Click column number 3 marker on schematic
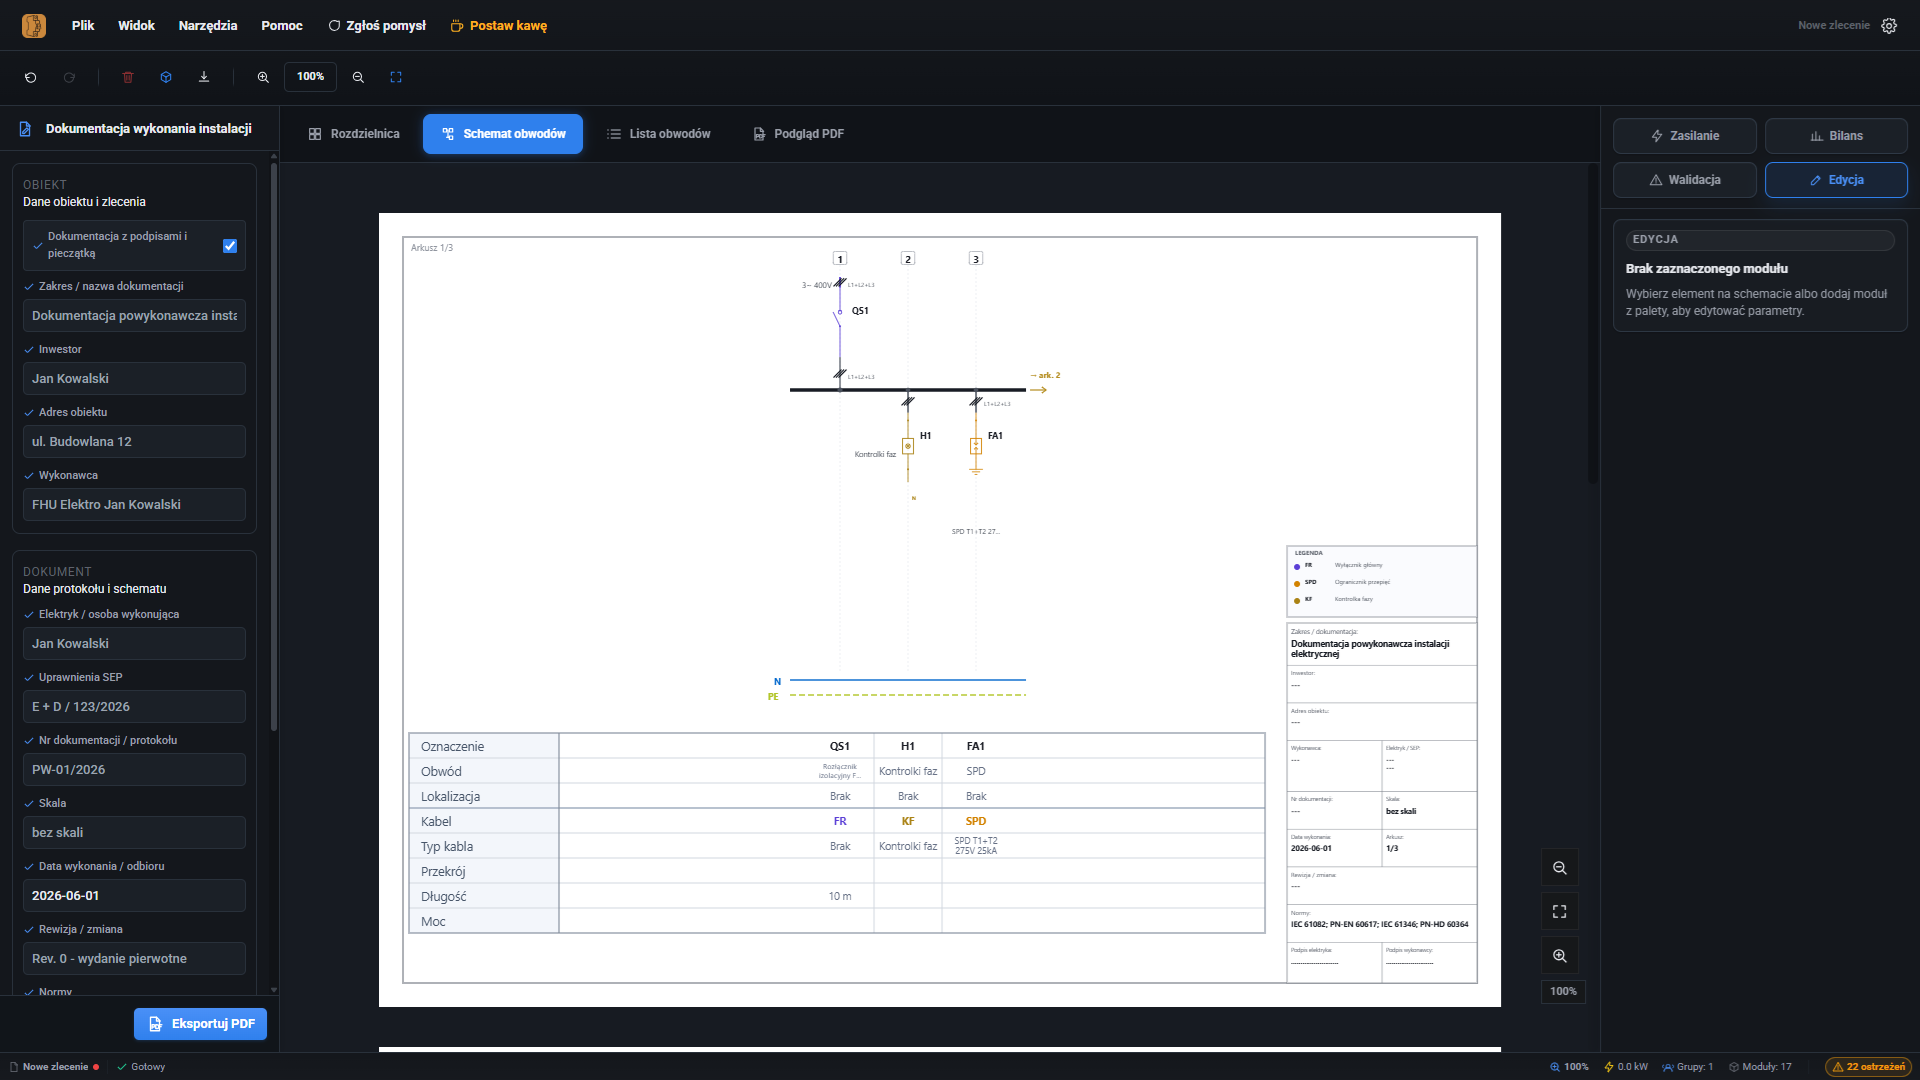This screenshot has width=1920, height=1080. pyautogui.click(x=976, y=259)
